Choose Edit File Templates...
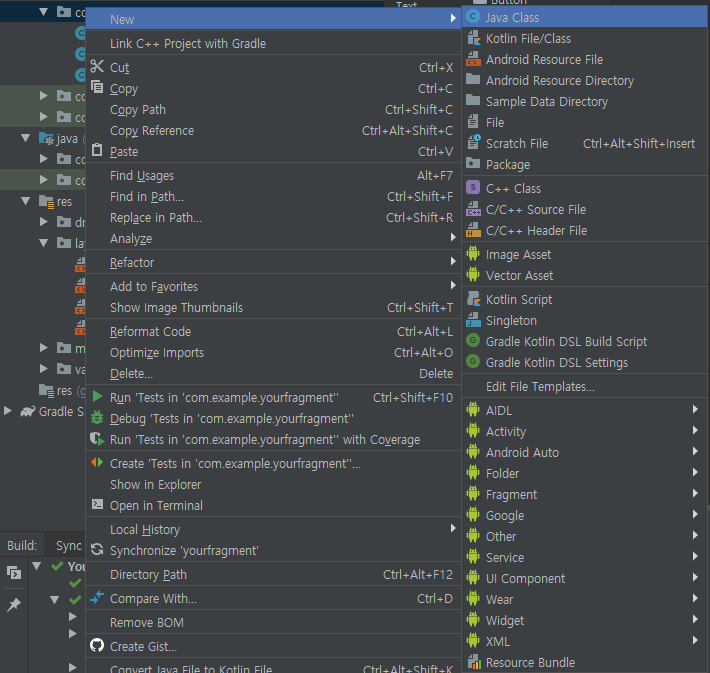 [585, 386]
